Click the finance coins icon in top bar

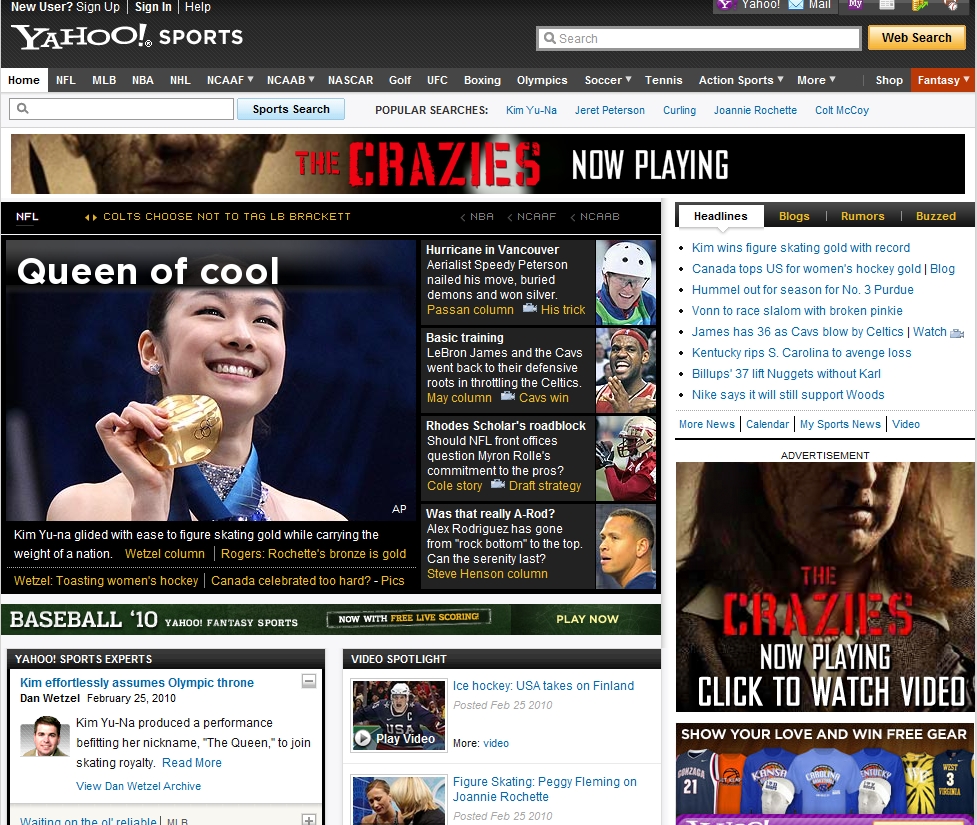(920, 5)
